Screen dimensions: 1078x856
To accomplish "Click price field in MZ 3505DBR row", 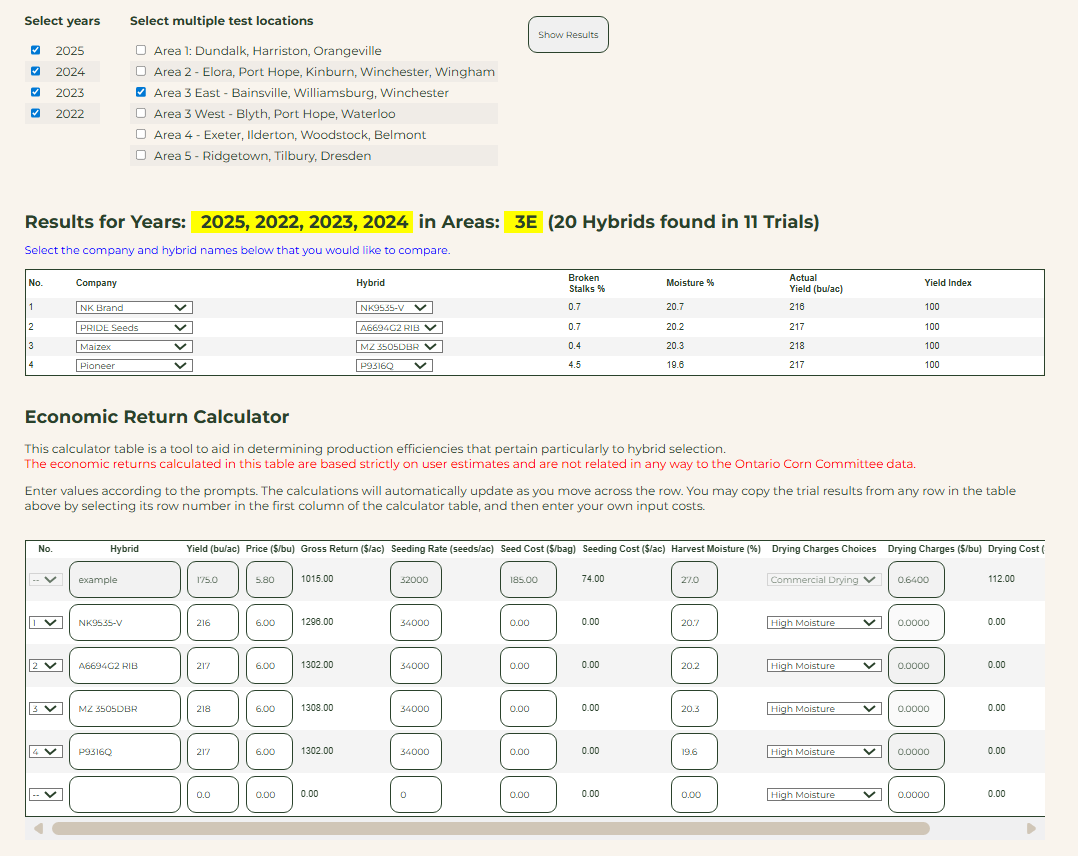I will coord(268,709).
